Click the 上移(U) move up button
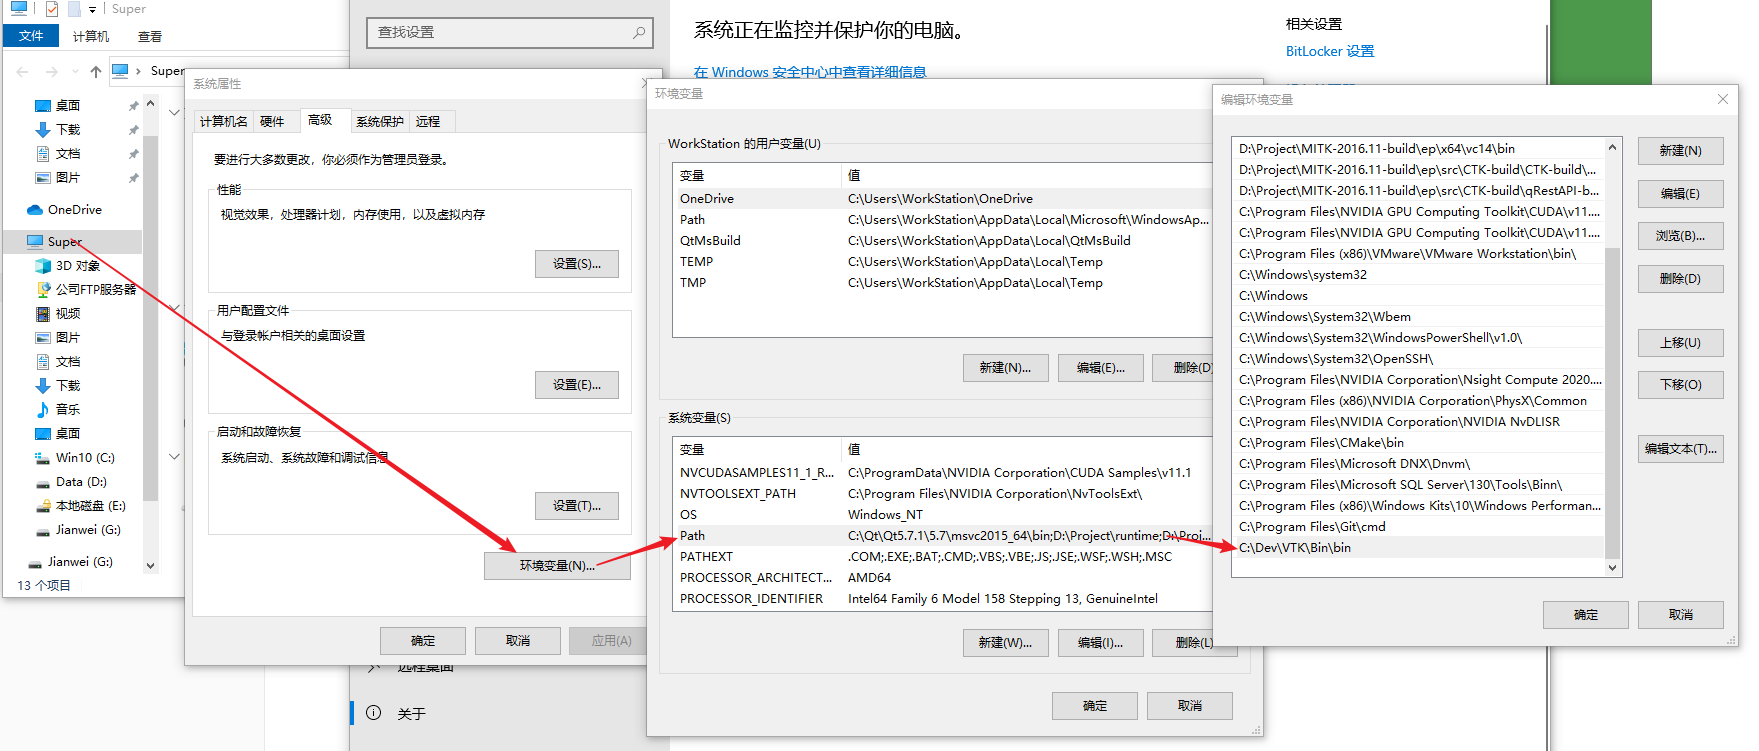This screenshot has width=1759, height=751. pos(1680,343)
